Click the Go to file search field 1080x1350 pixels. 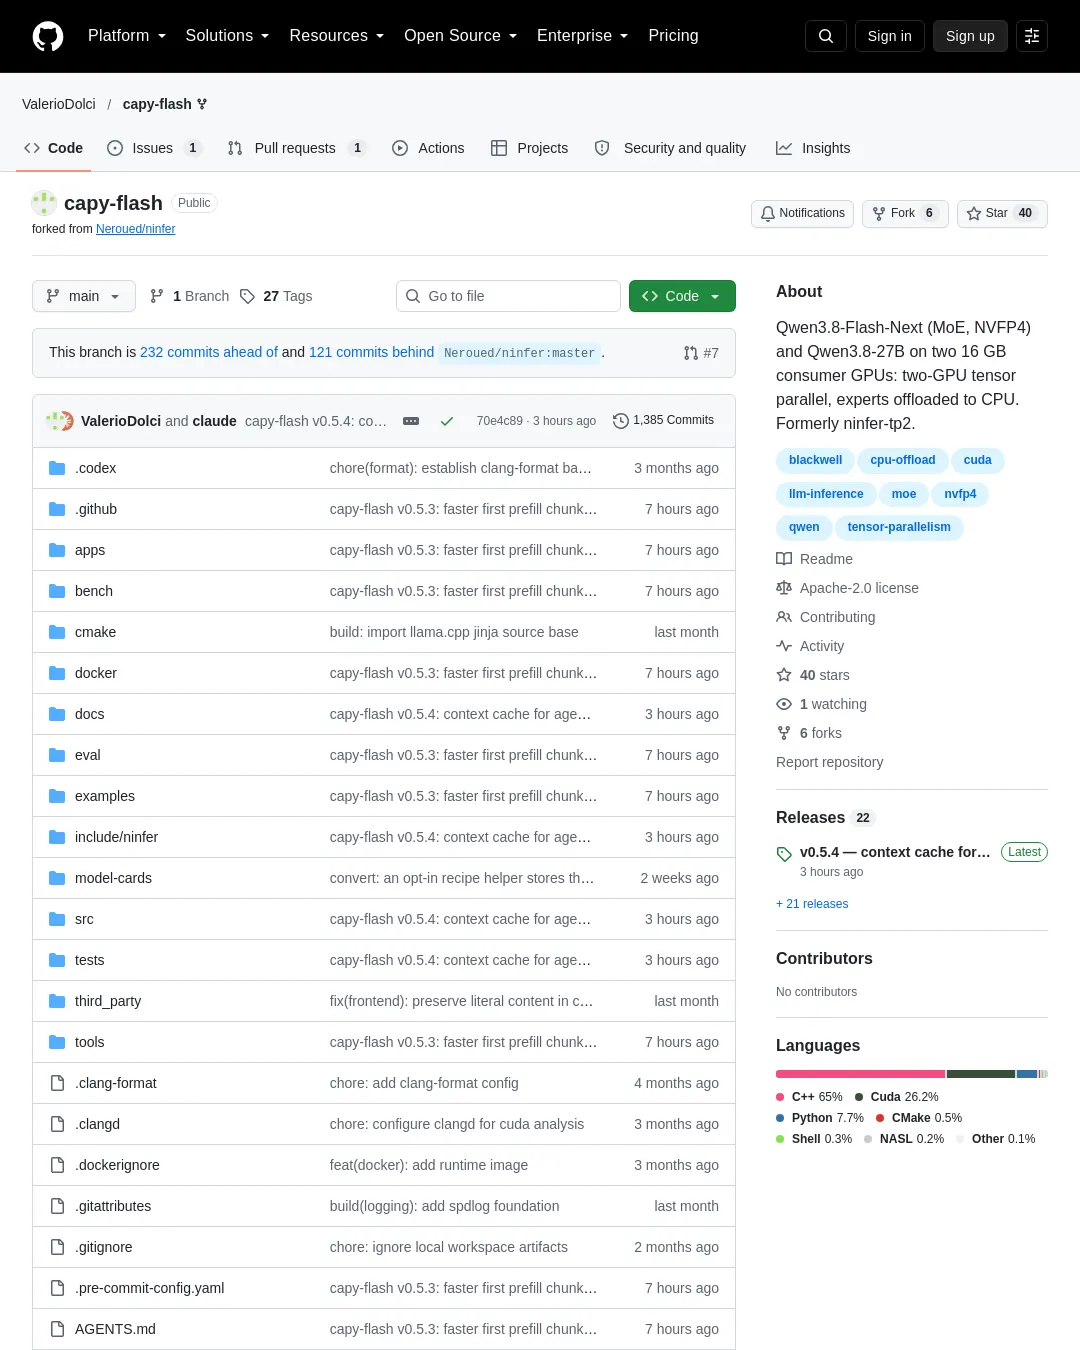(508, 296)
